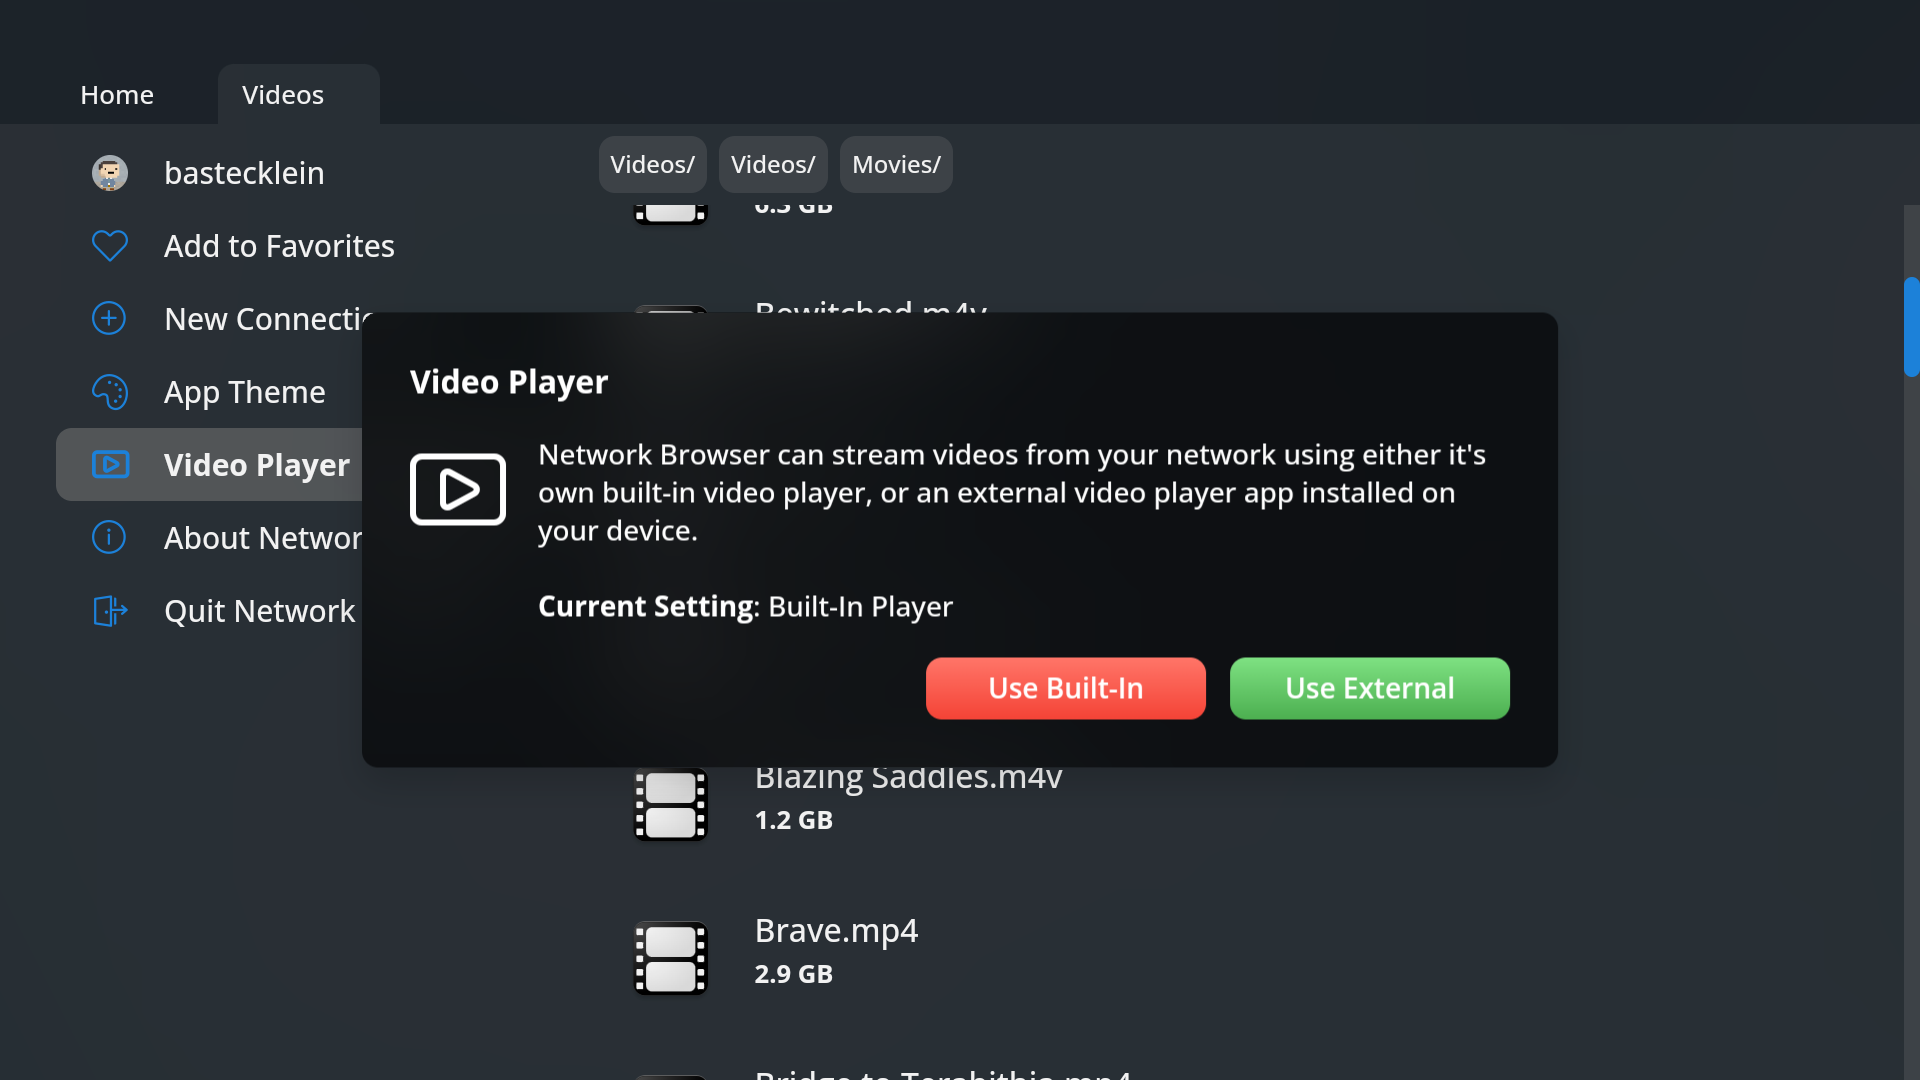
Task: Click the Brave.mp4 film strip thumbnail
Action: pyautogui.click(x=670, y=957)
